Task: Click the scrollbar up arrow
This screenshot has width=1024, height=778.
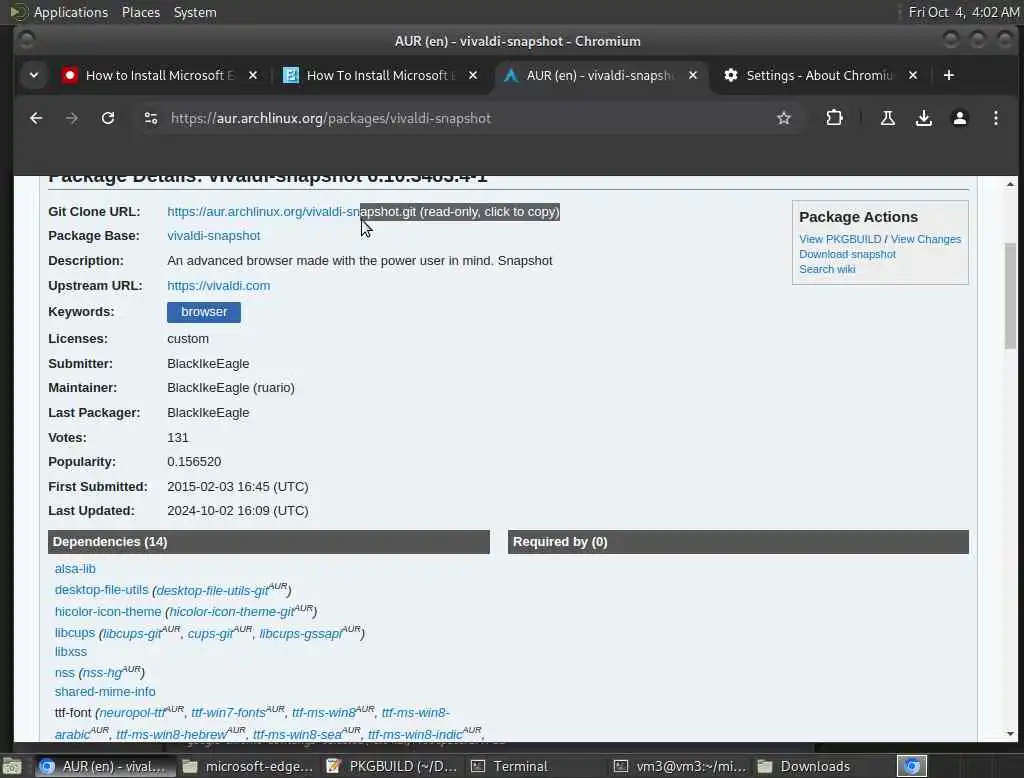Action: [1010, 184]
